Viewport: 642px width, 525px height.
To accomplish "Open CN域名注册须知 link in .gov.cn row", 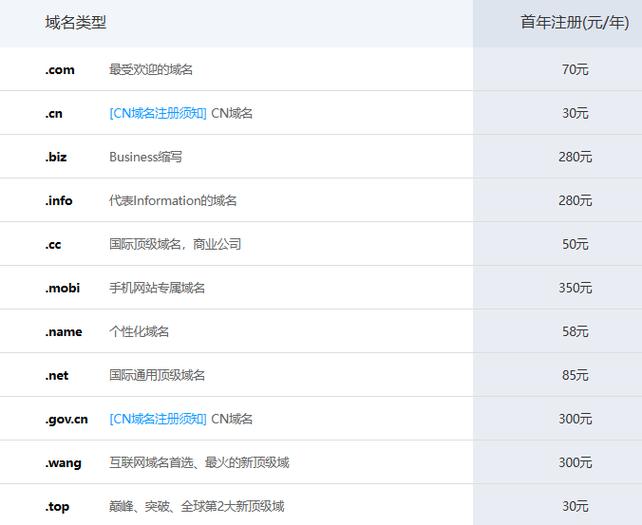I will (158, 419).
